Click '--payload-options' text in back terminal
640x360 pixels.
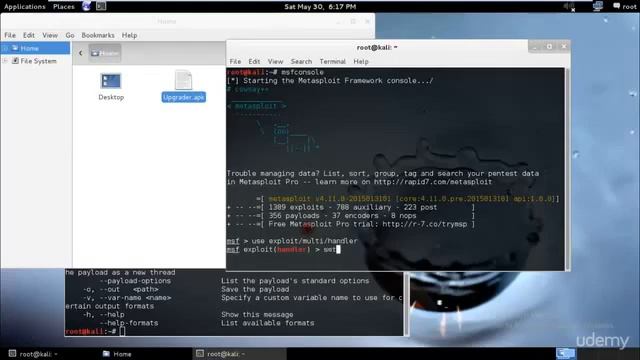[x=135, y=281]
